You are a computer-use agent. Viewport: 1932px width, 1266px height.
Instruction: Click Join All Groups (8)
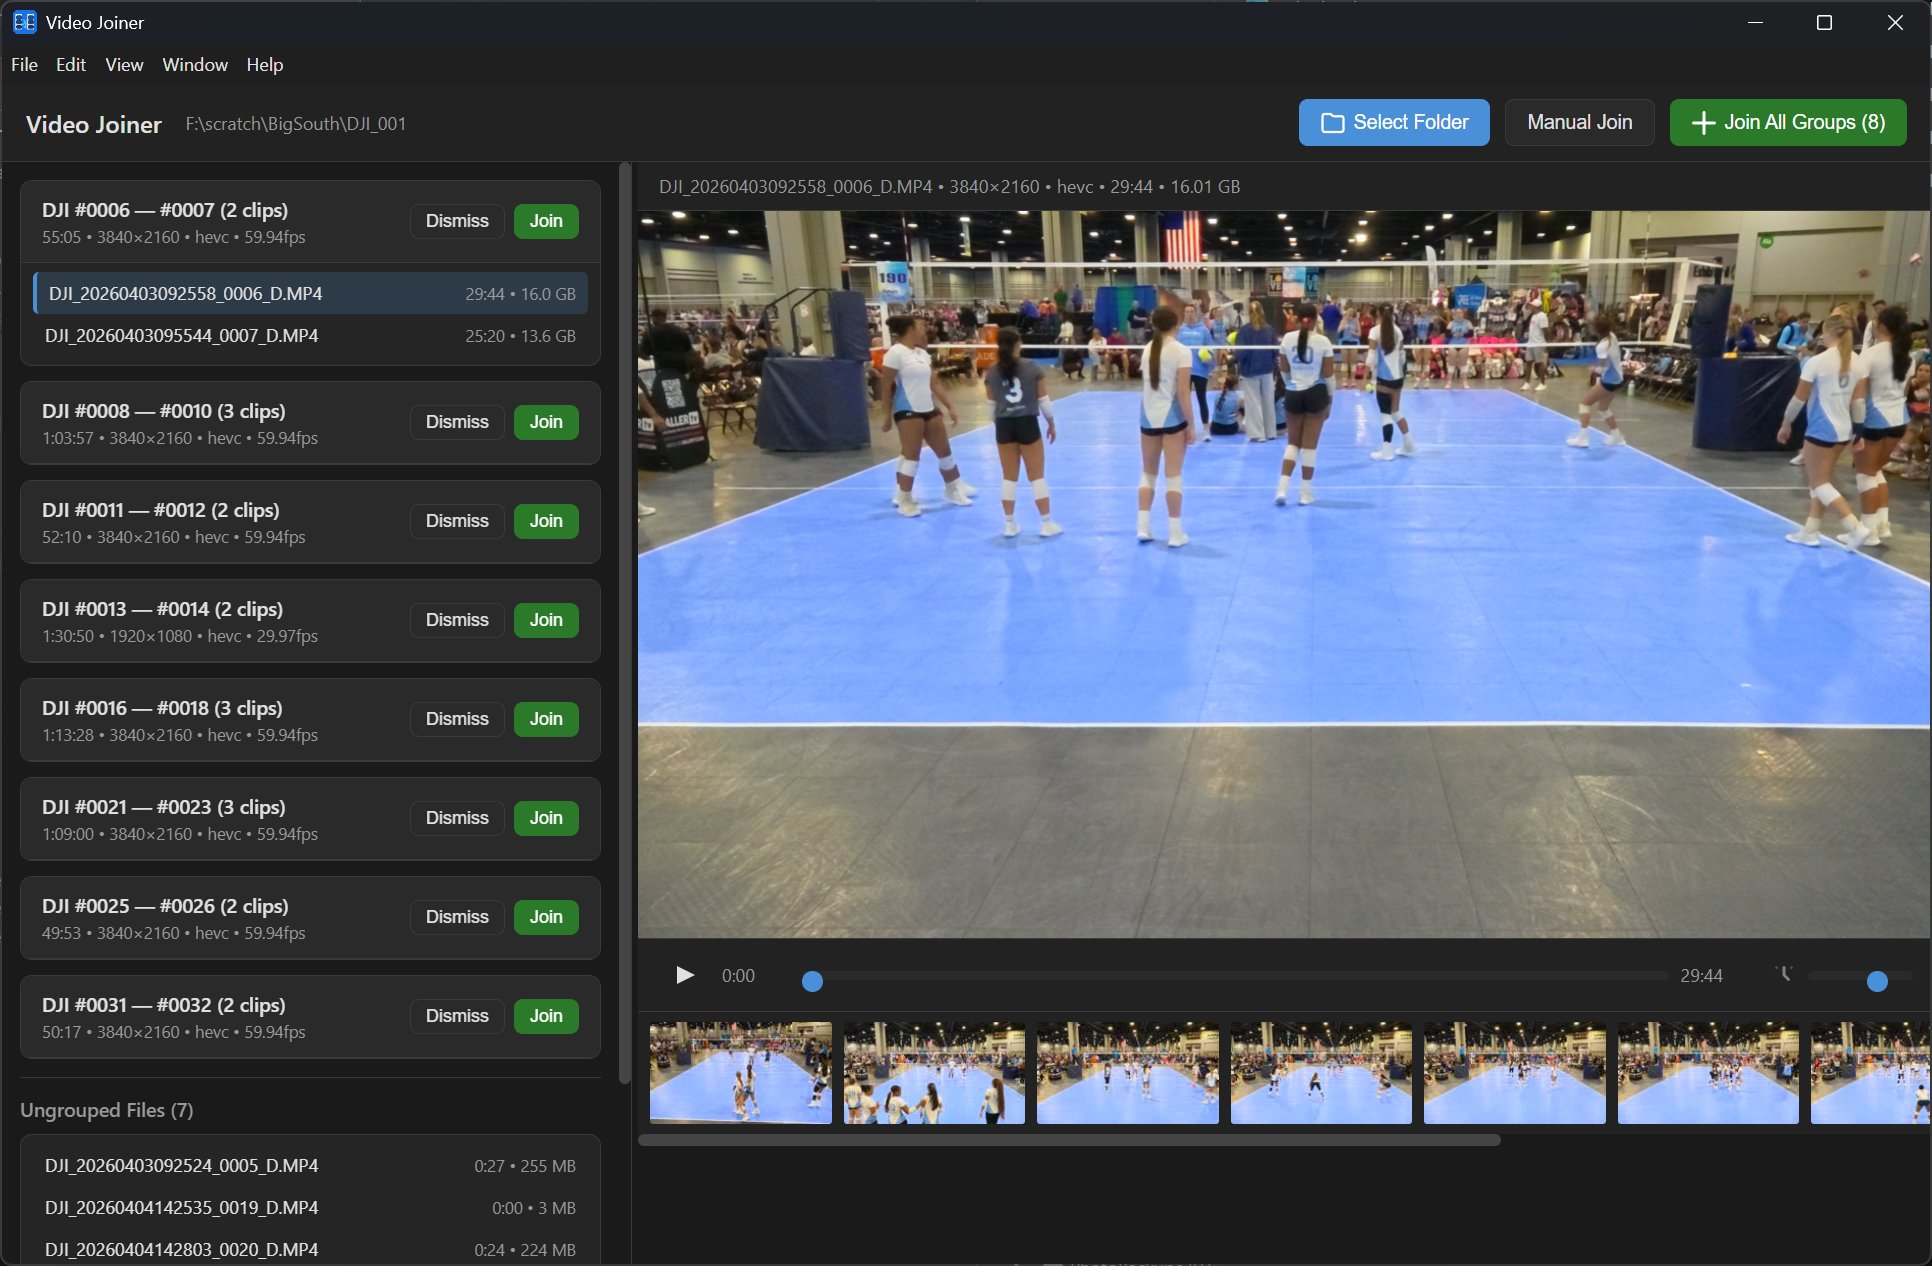[1787, 122]
